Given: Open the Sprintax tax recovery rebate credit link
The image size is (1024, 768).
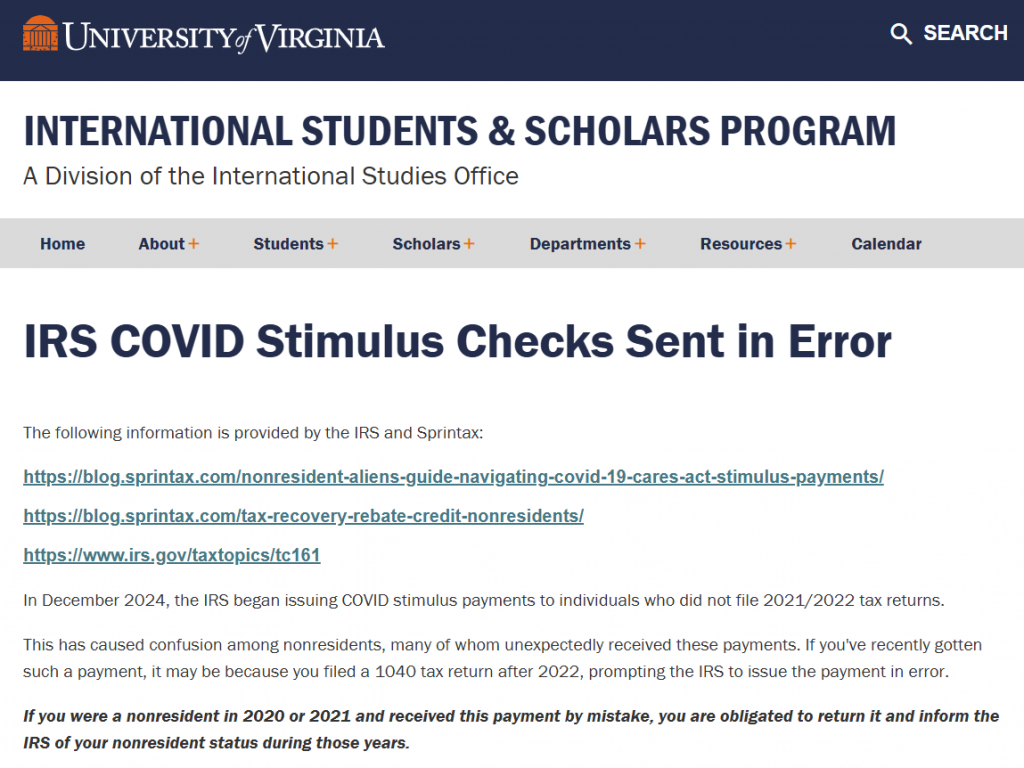Looking at the screenshot, I should (303, 516).
